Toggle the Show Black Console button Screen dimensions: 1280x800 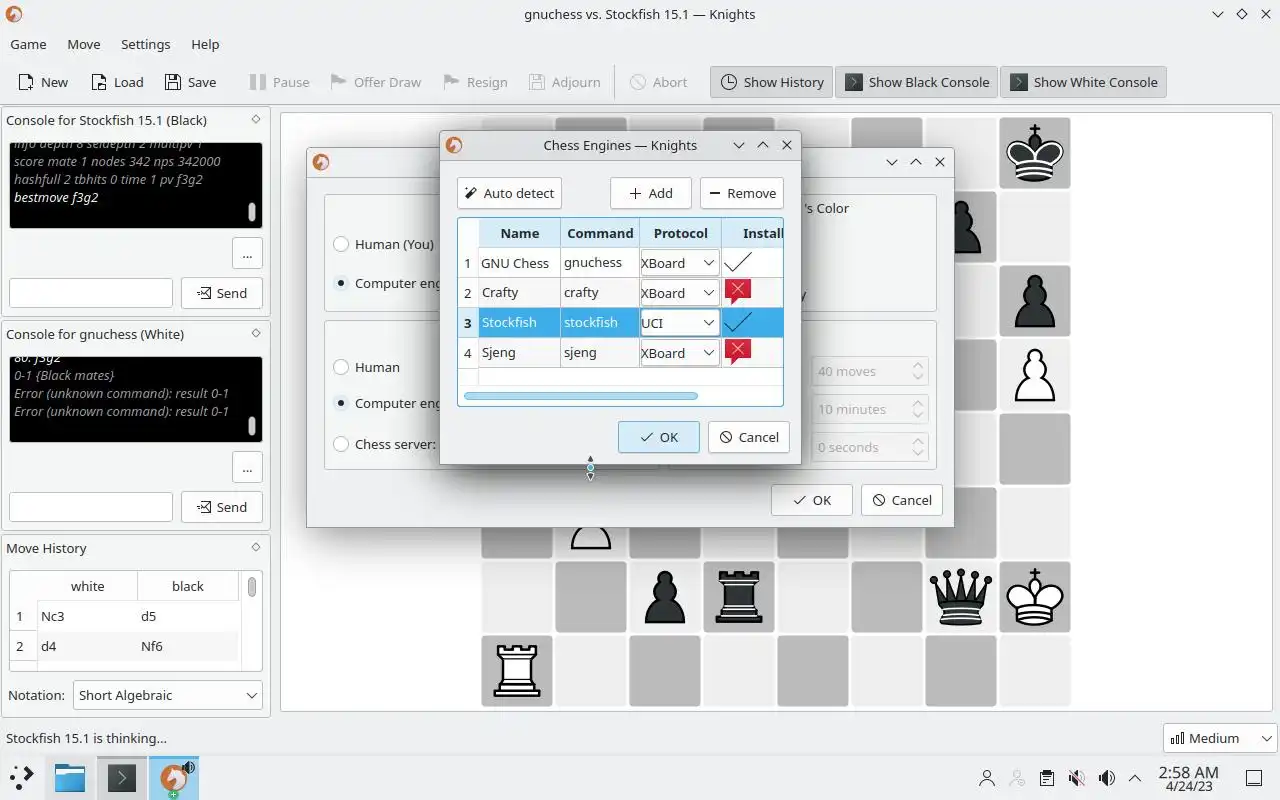pos(917,82)
